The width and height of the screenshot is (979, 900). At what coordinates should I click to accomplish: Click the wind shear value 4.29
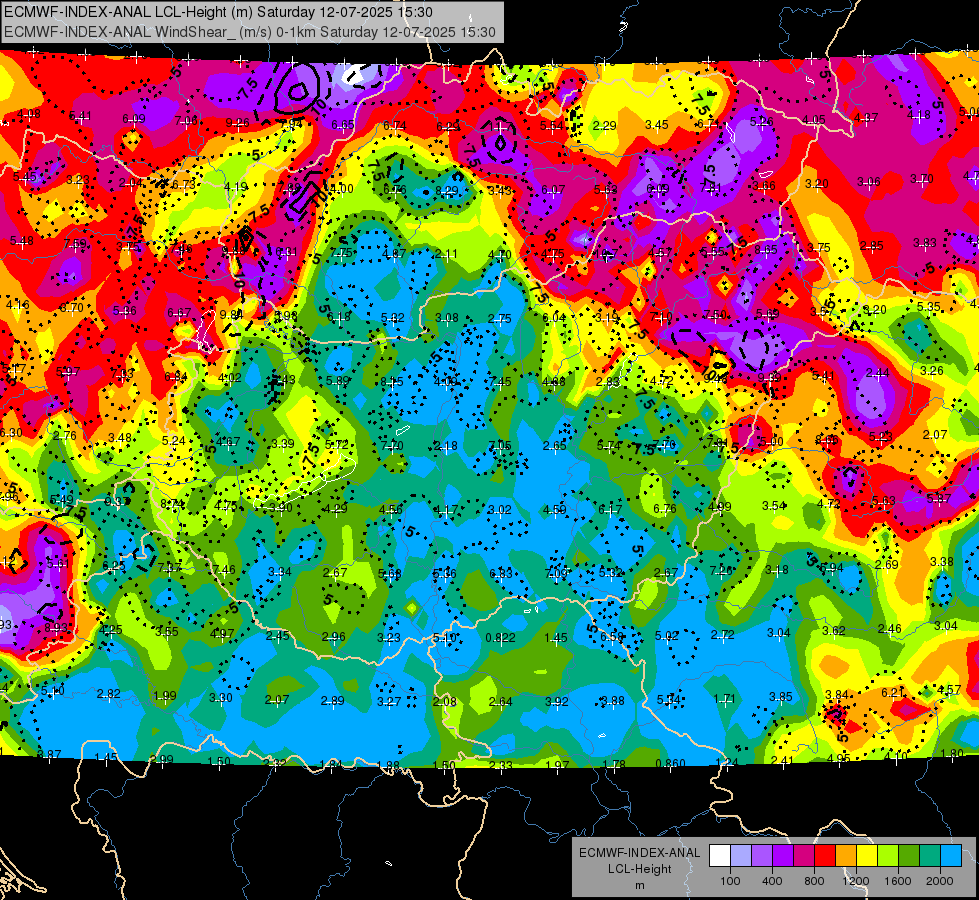click(x=335, y=508)
